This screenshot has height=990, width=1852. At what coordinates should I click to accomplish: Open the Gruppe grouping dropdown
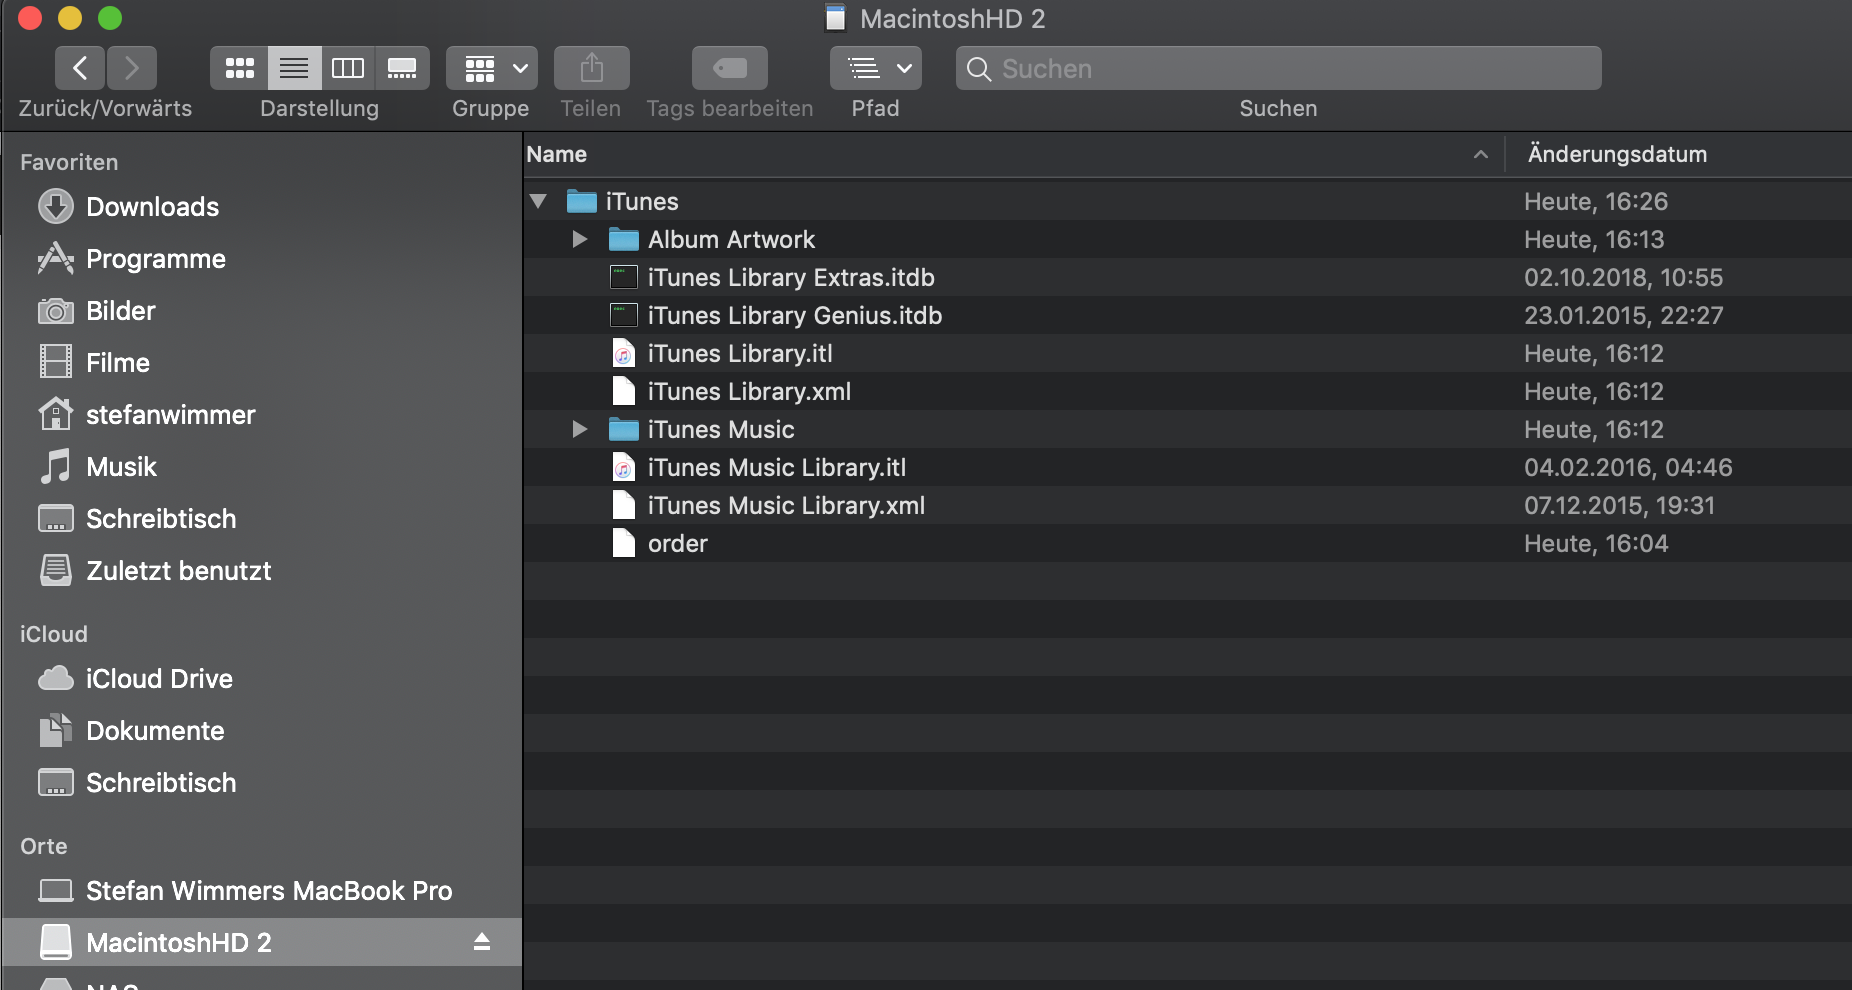[492, 68]
